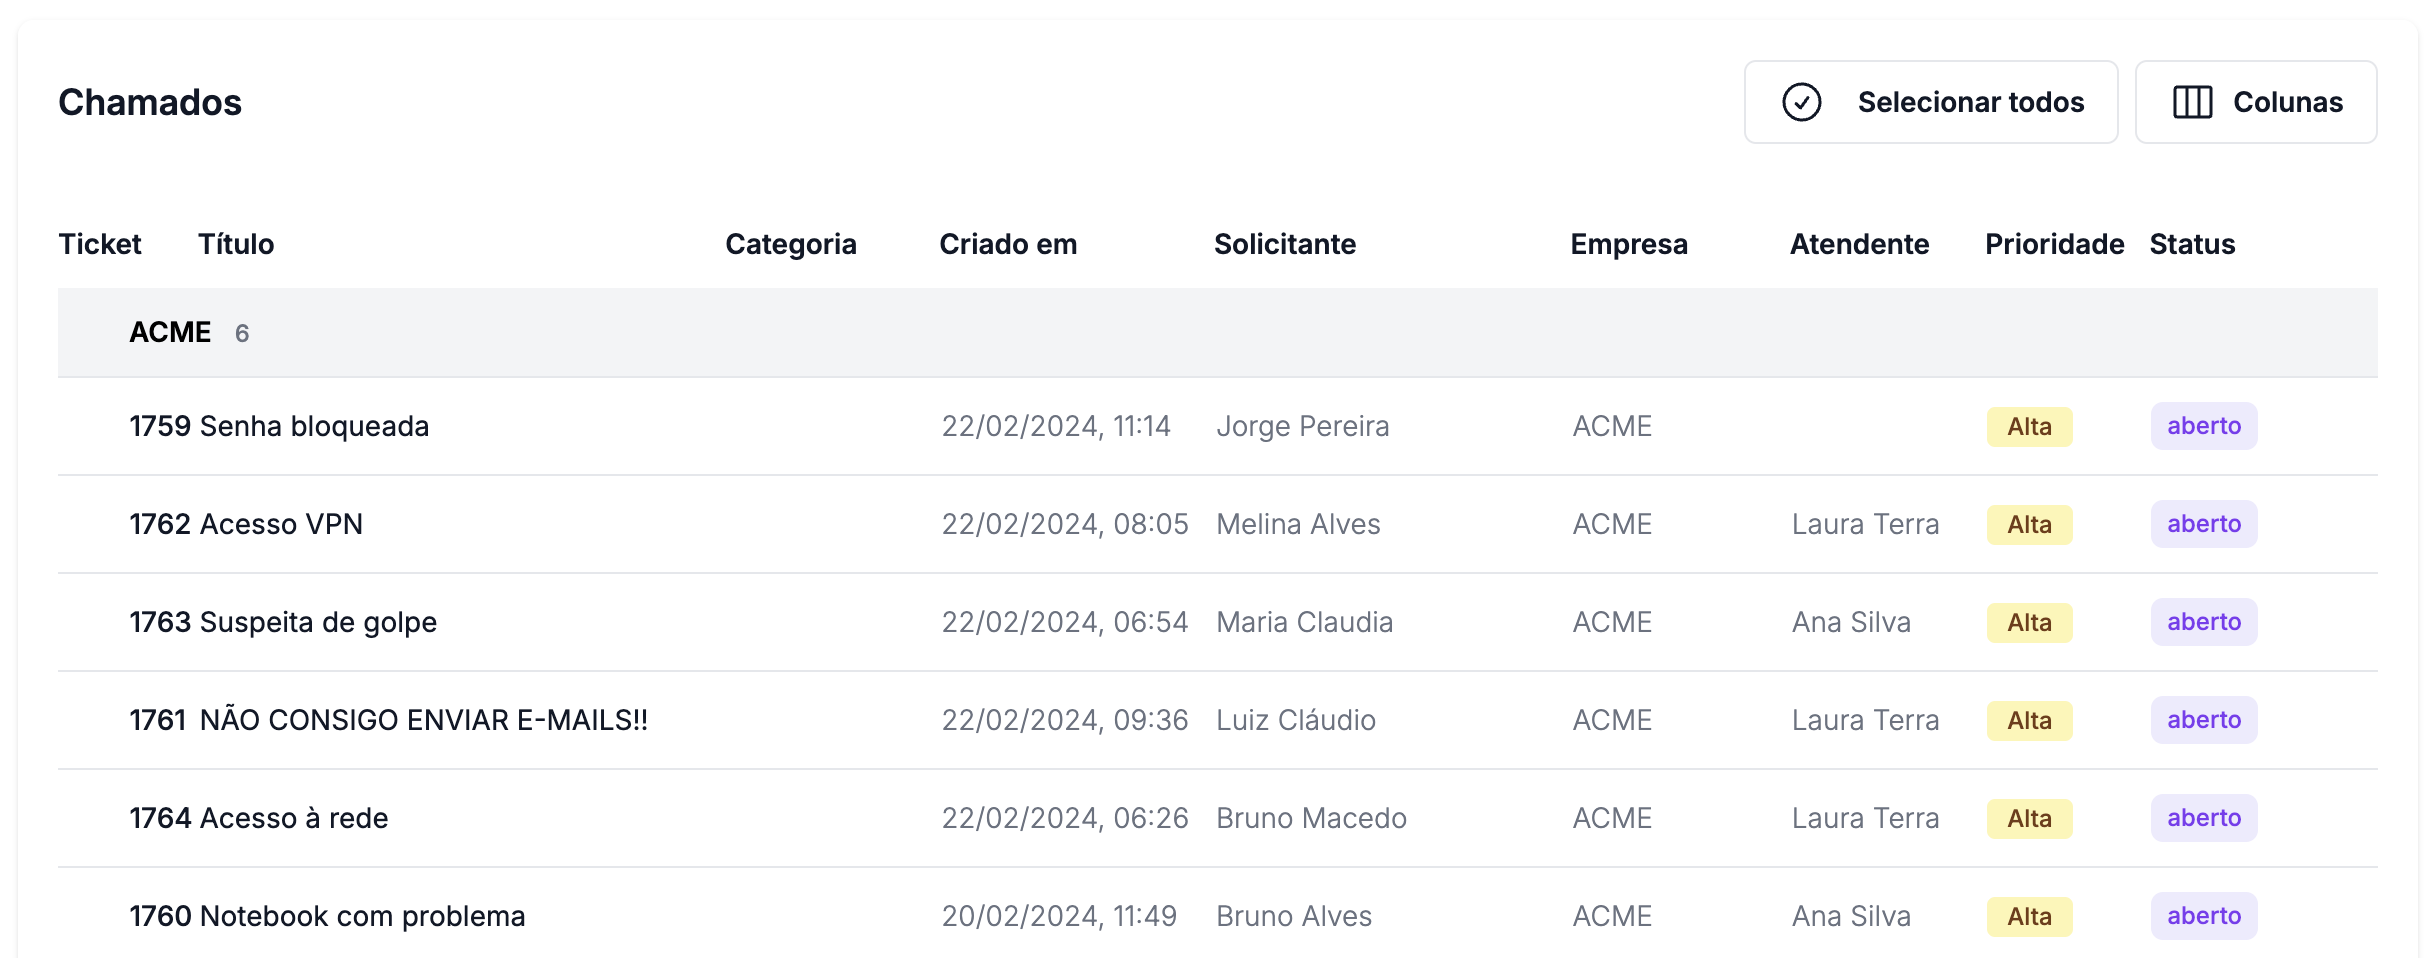Image resolution: width=2436 pixels, height=958 pixels.
Task: Select all tickets with Selecionar todos
Action: (1931, 102)
